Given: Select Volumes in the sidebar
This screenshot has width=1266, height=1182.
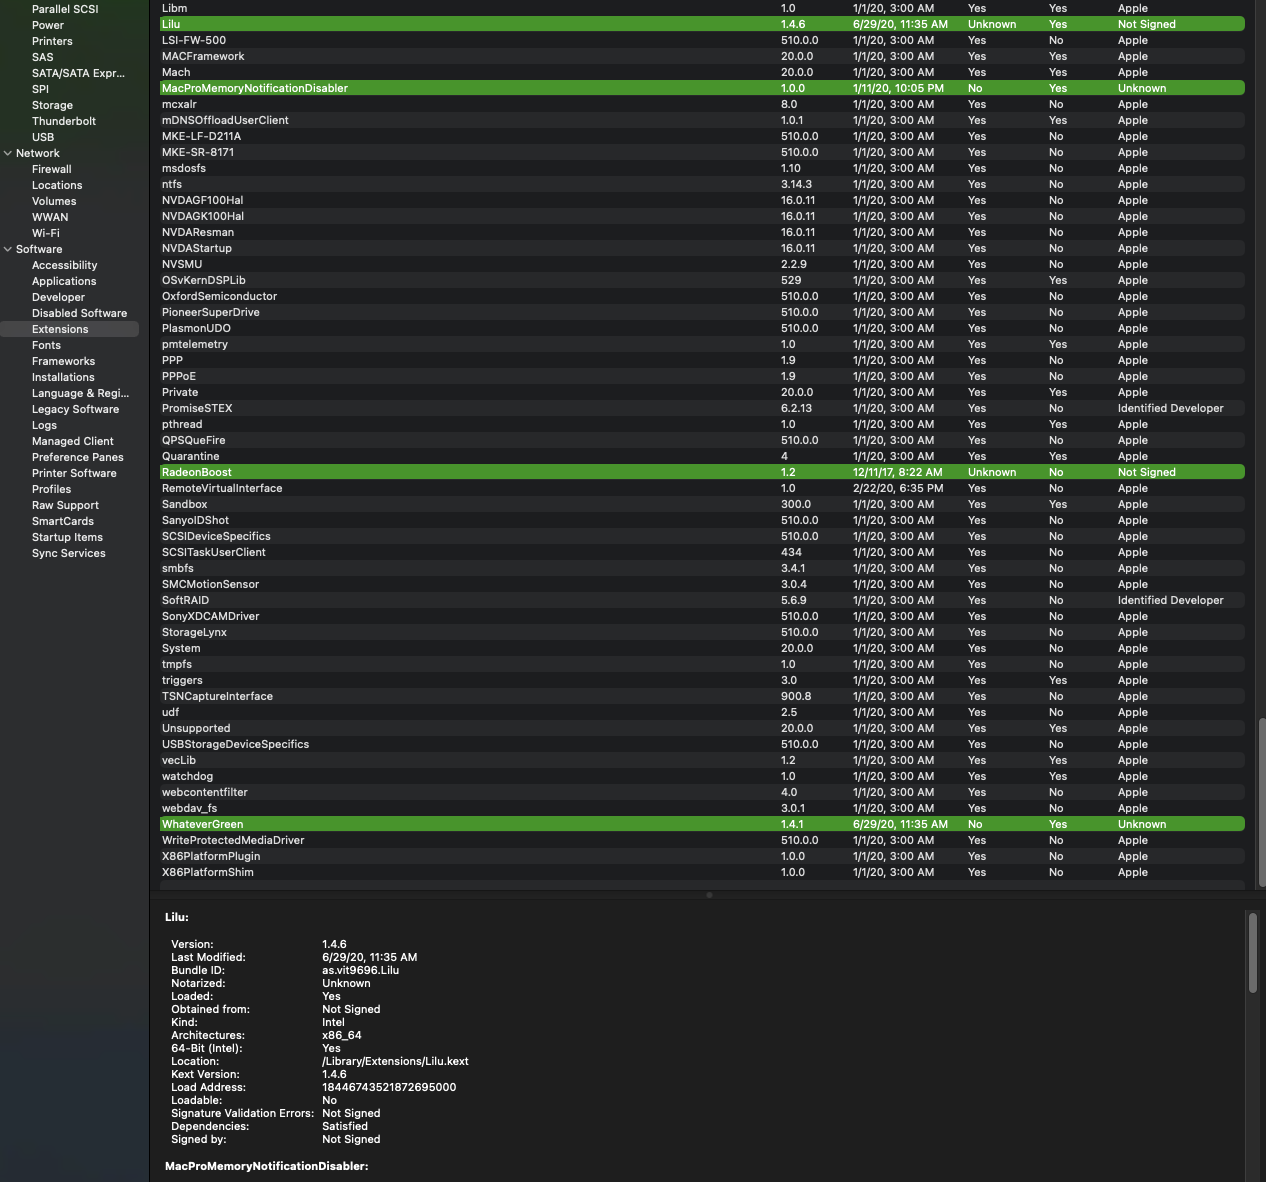Looking at the screenshot, I should point(54,201).
